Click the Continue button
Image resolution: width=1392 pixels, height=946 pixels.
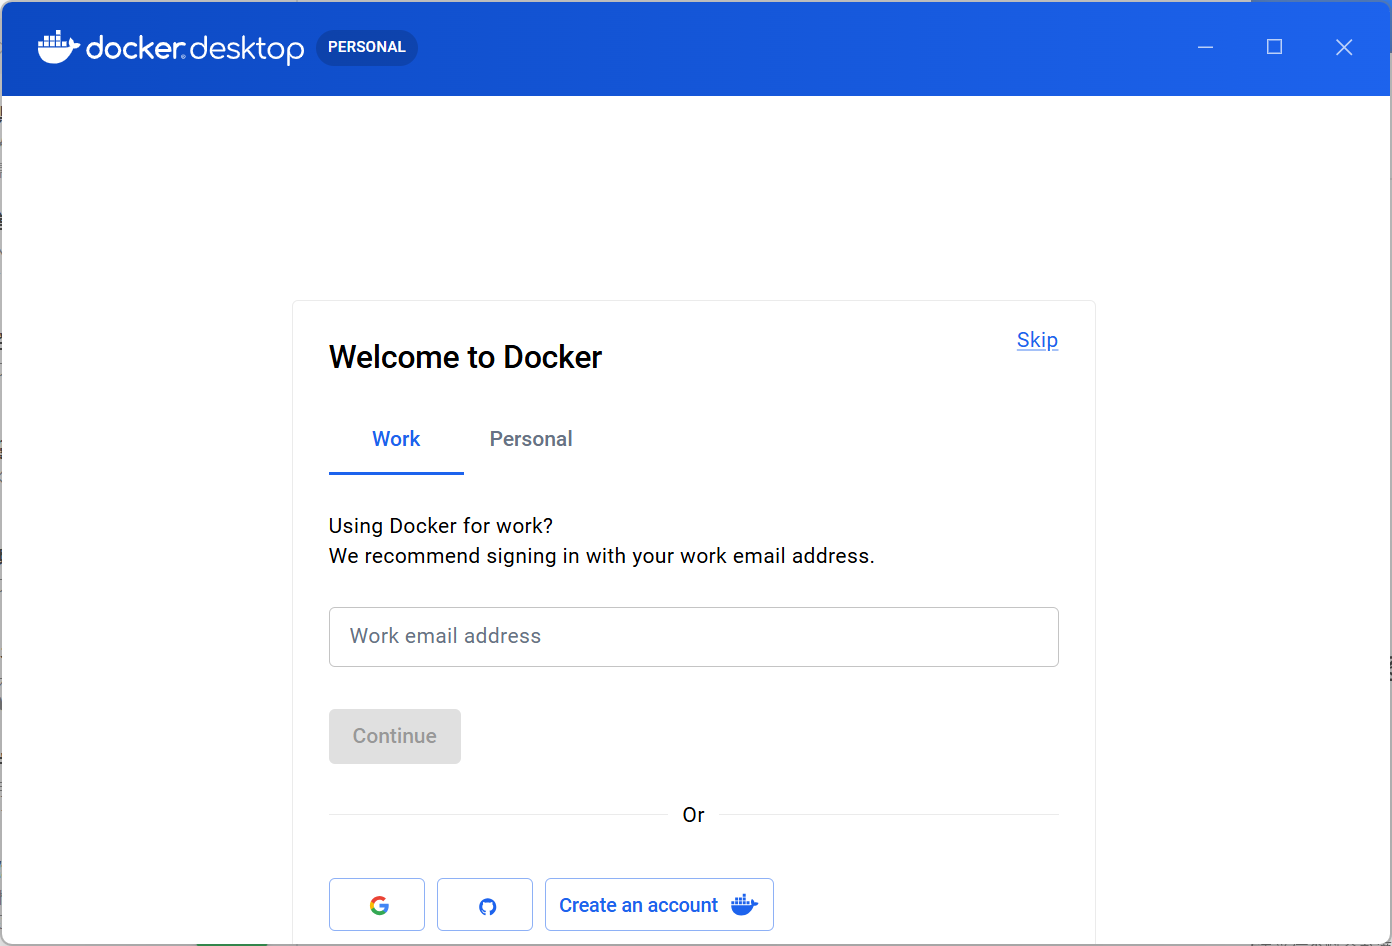[x=395, y=736]
